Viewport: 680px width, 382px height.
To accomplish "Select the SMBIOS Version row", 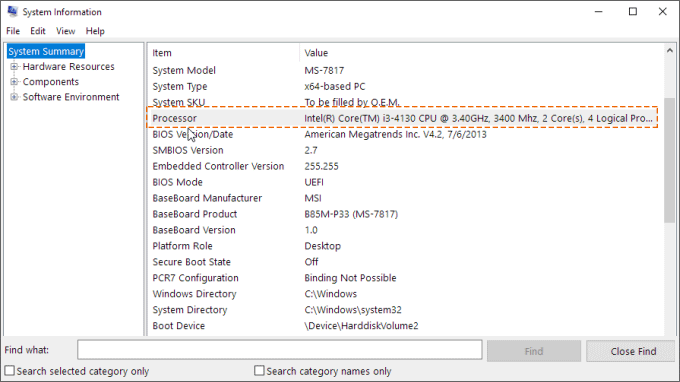I will click(x=405, y=150).
